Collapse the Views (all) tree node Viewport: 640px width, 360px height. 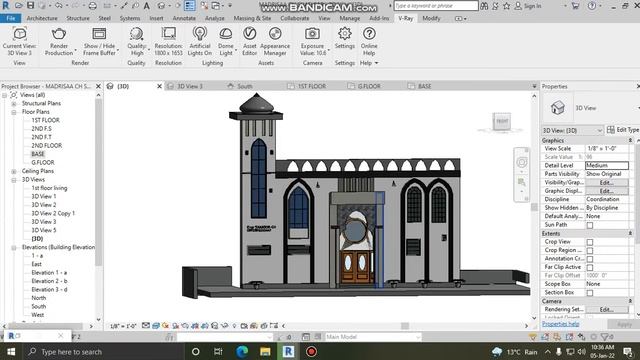pyautogui.click(x=4, y=95)
